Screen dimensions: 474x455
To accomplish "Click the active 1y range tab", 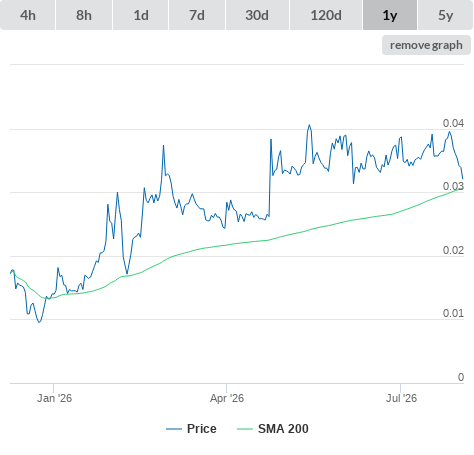I will [x=390, y=15].
